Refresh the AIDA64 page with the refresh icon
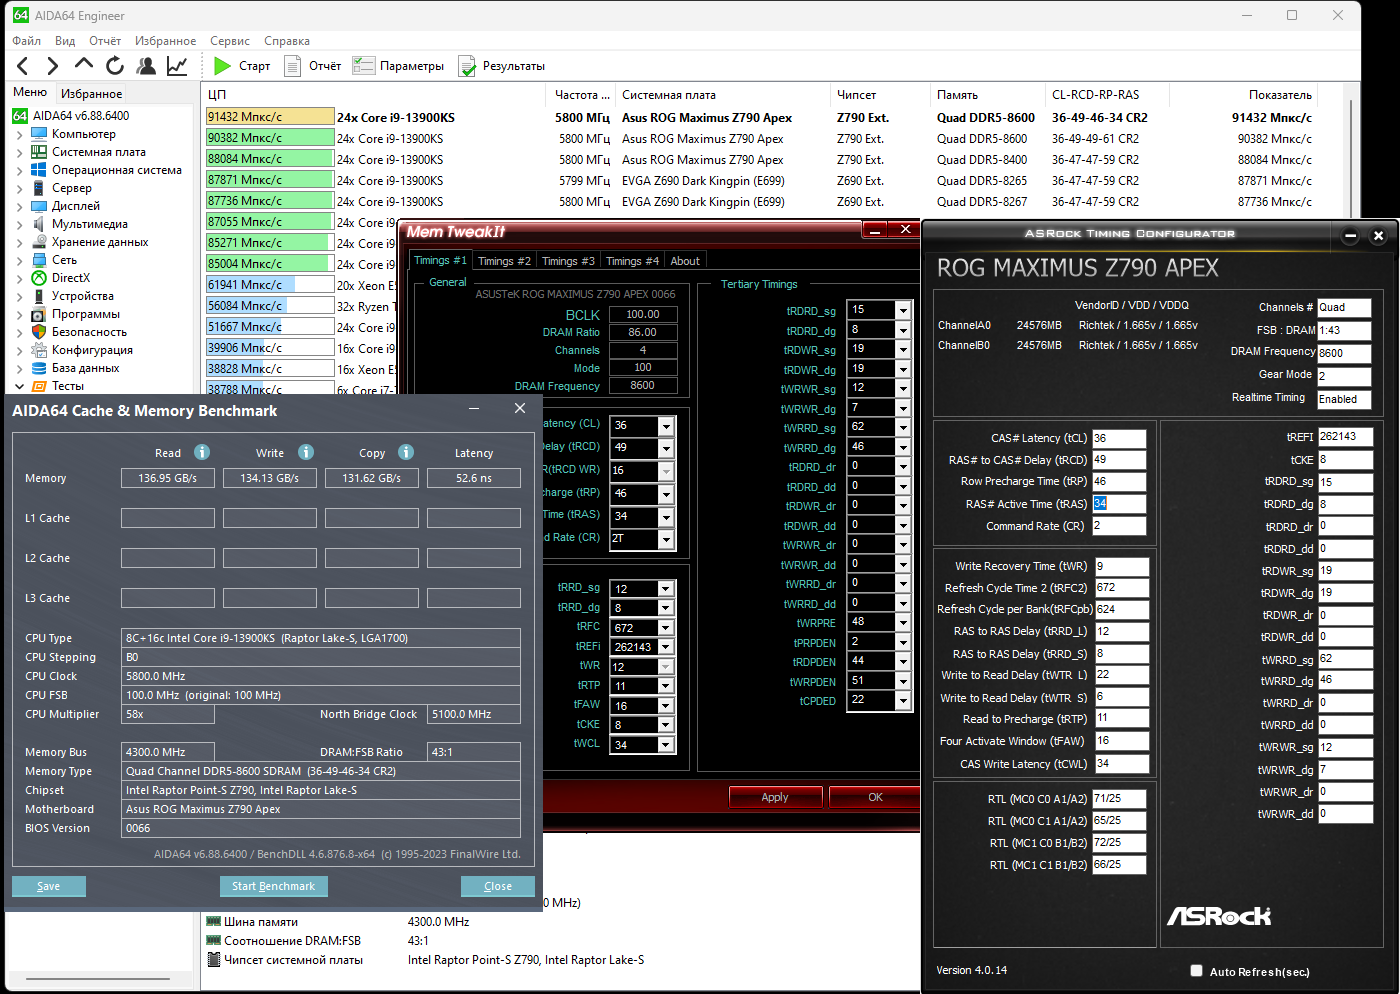The width and height of the screenshot is (1400, 994). [115, 66]
